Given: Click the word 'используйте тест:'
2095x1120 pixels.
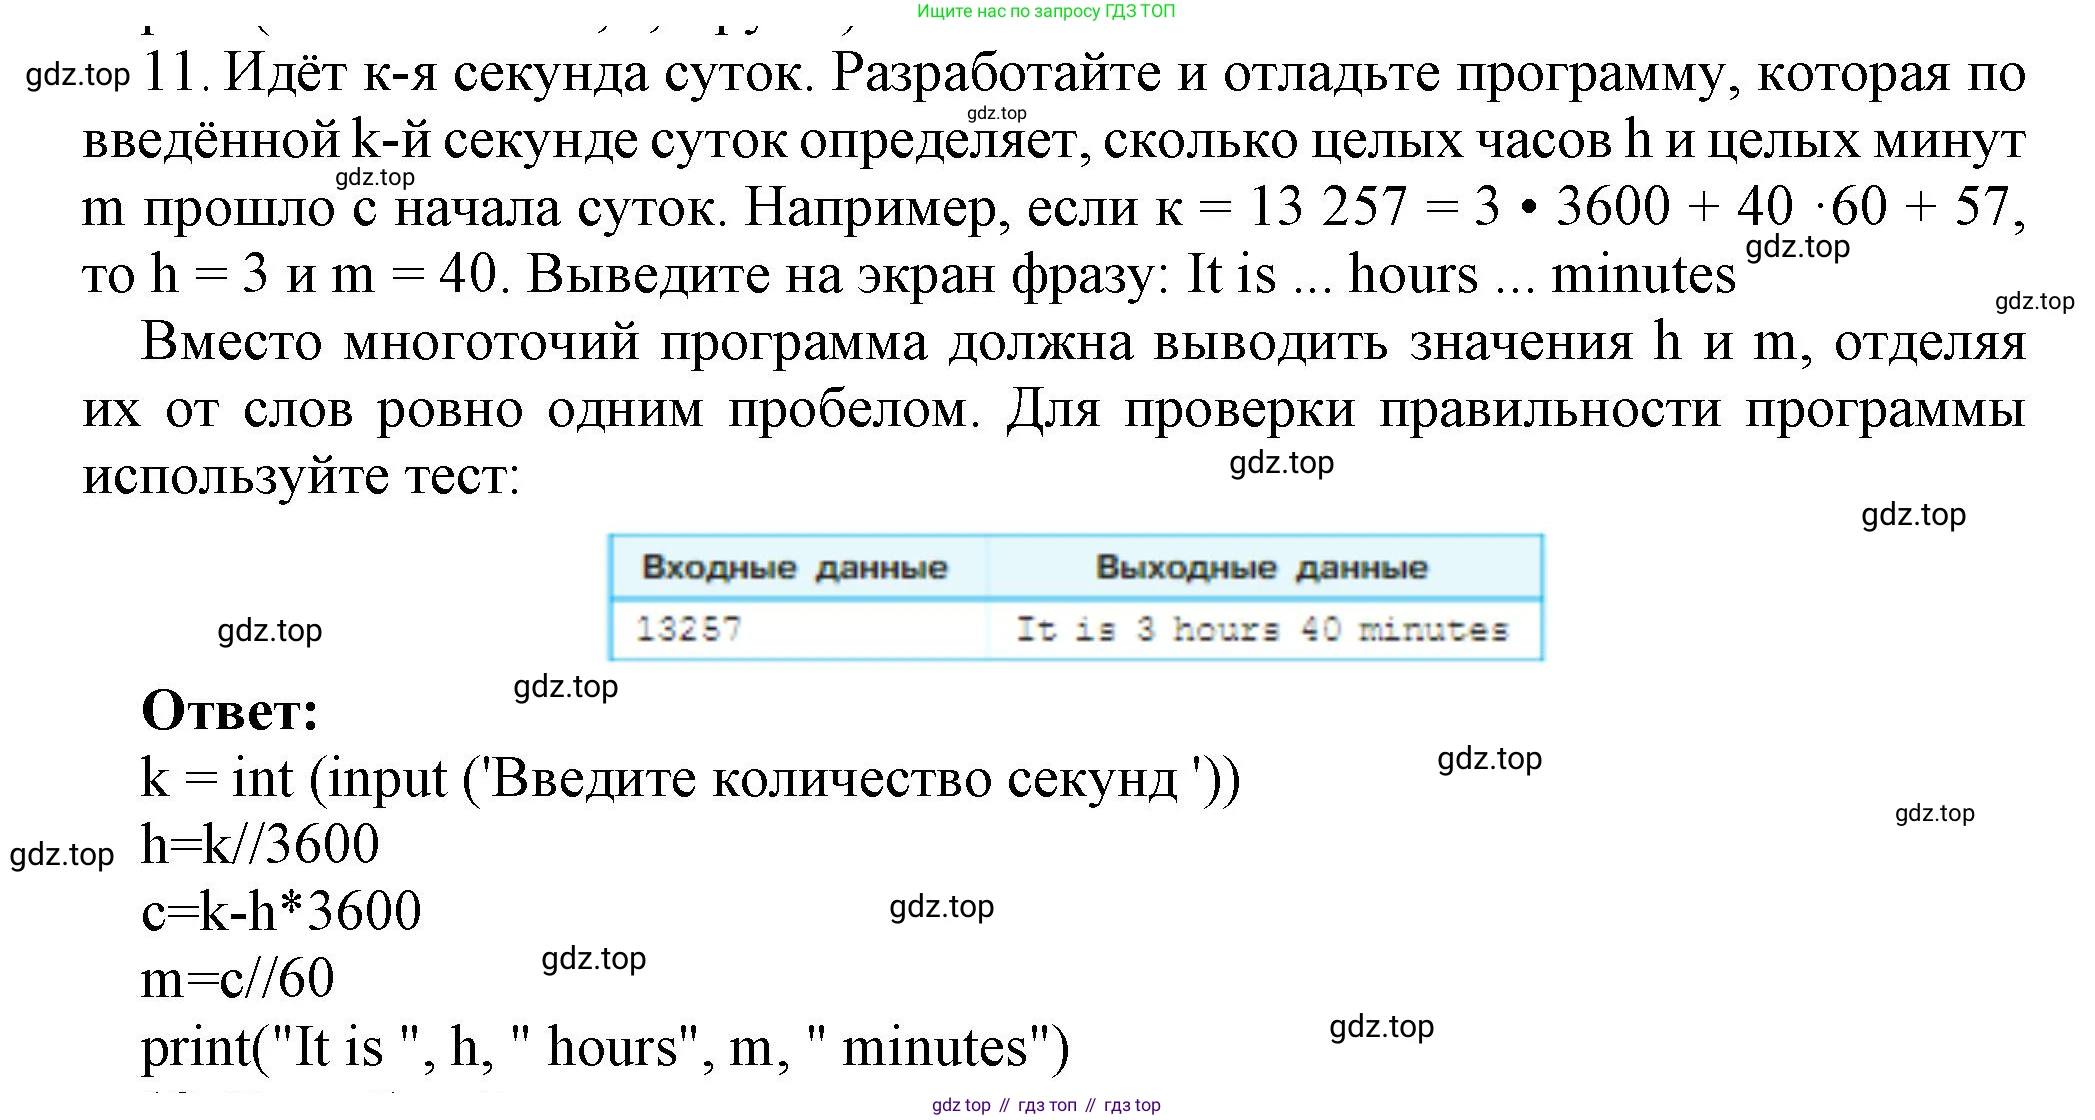Looking at the screenshot, I should pos(301,475).
